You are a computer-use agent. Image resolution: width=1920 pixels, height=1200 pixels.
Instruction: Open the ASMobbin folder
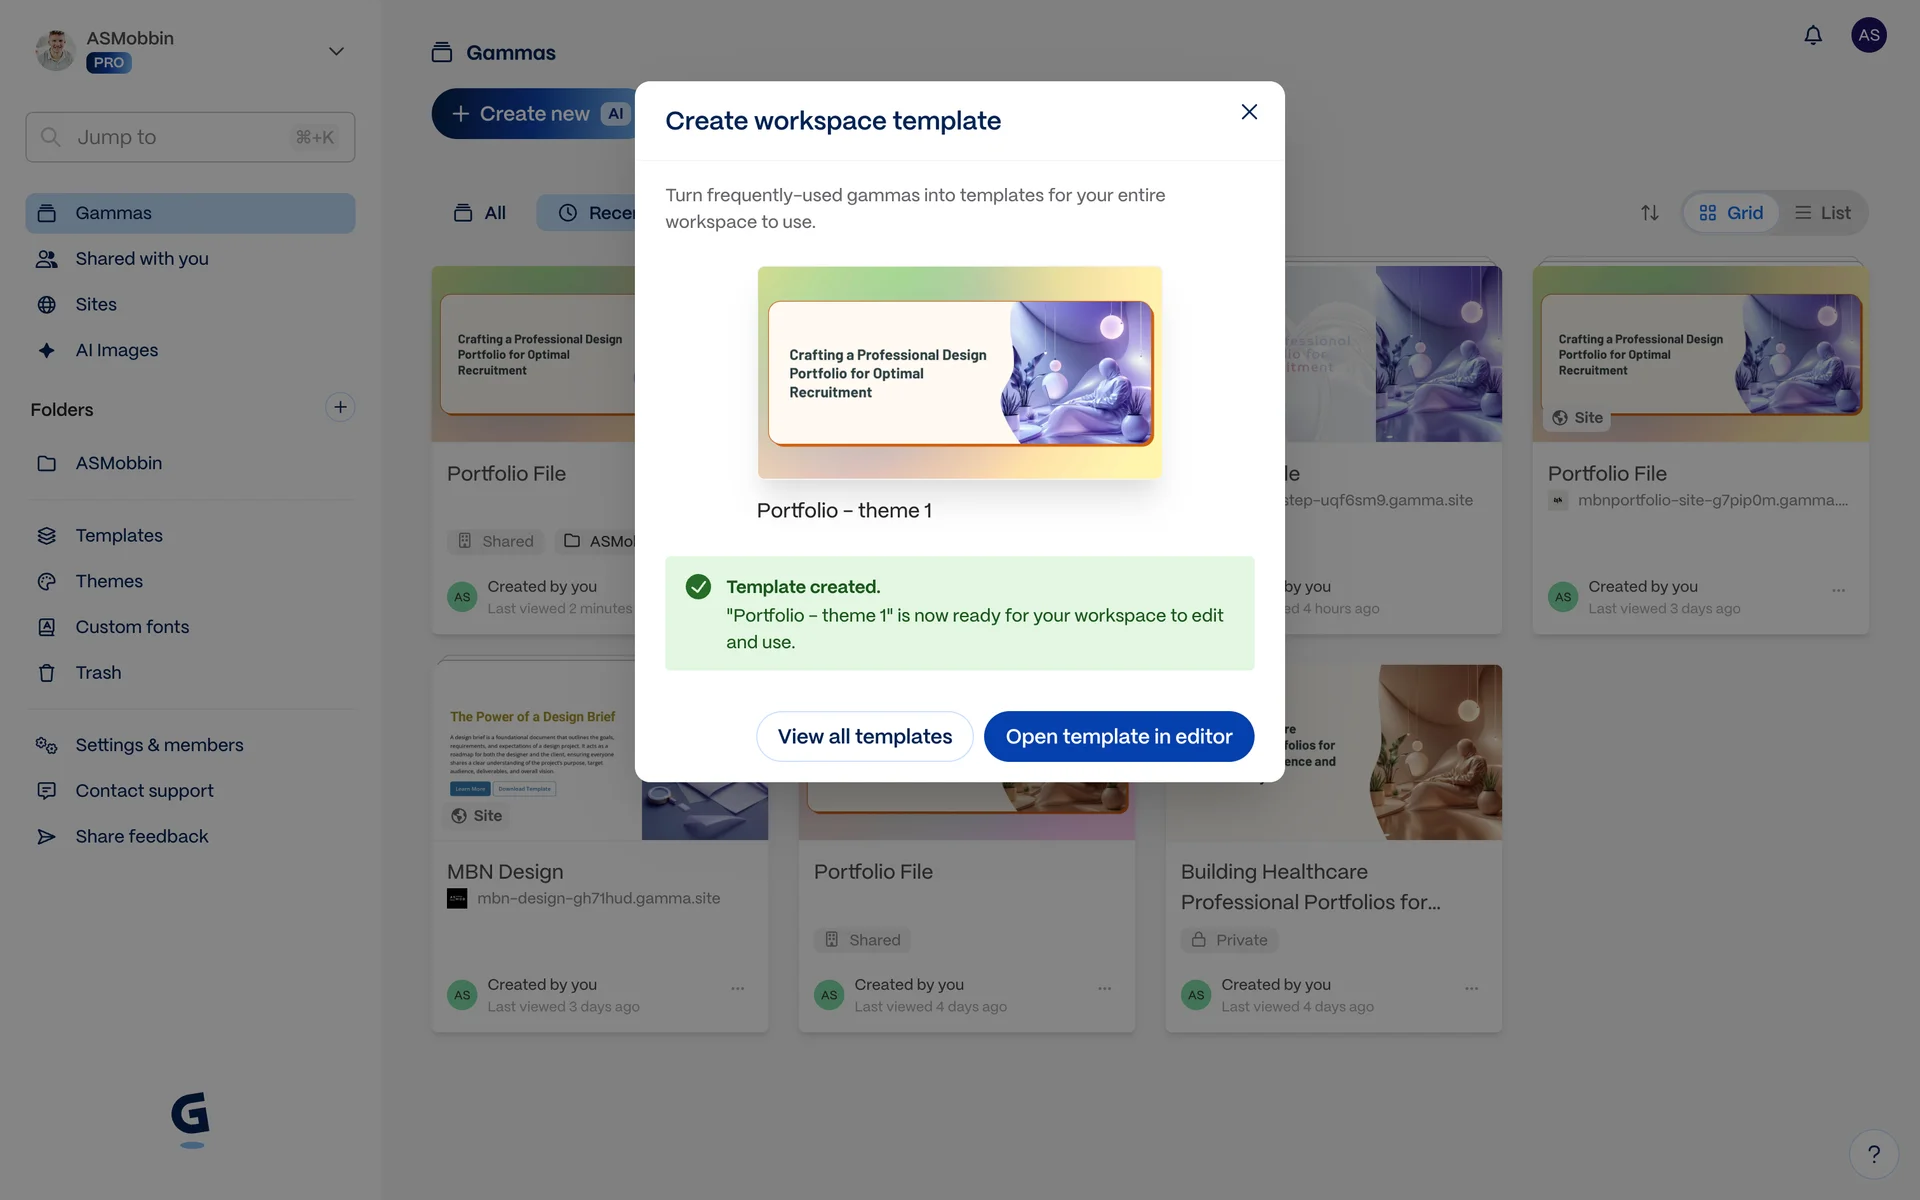click(118, 463)
